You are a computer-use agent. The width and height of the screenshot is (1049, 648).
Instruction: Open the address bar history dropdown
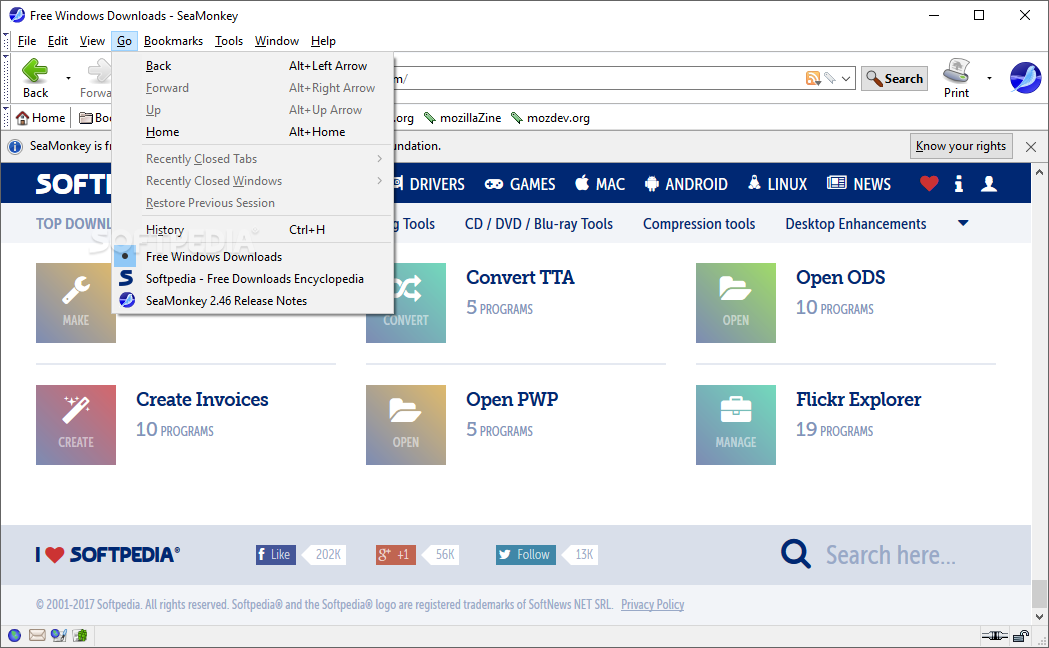pos(846,78)
